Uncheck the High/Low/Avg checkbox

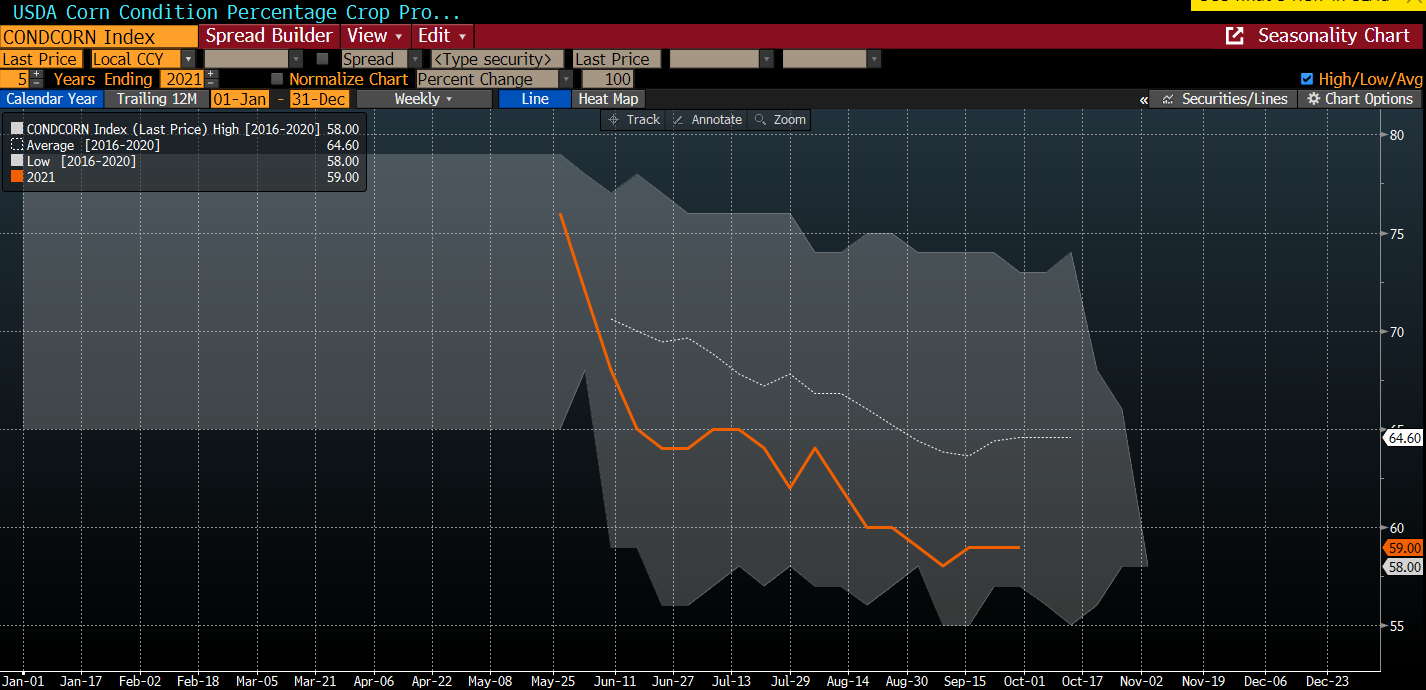point(1307,79)
